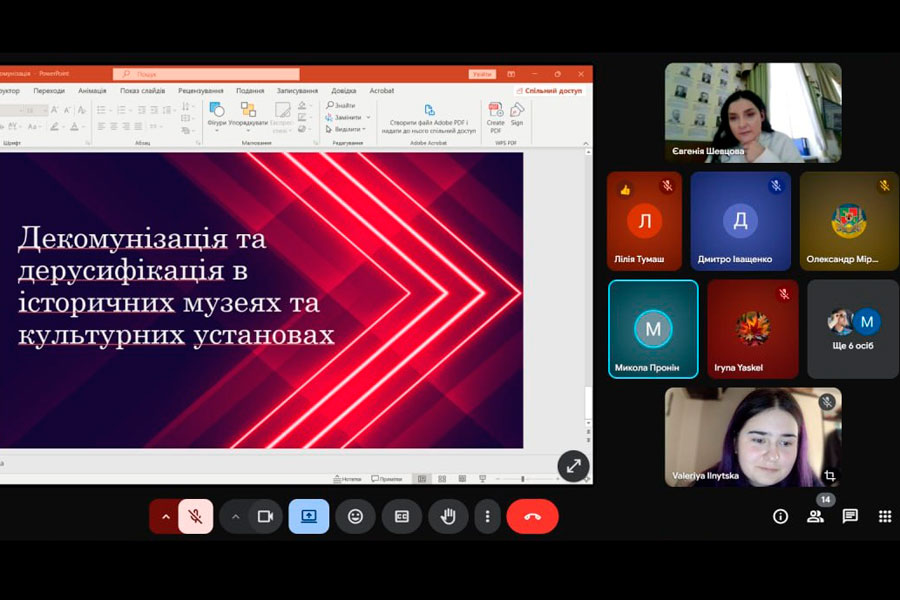Select Лілія Тумаш participant tile
900x600 pixels.
tap(645, 221)
